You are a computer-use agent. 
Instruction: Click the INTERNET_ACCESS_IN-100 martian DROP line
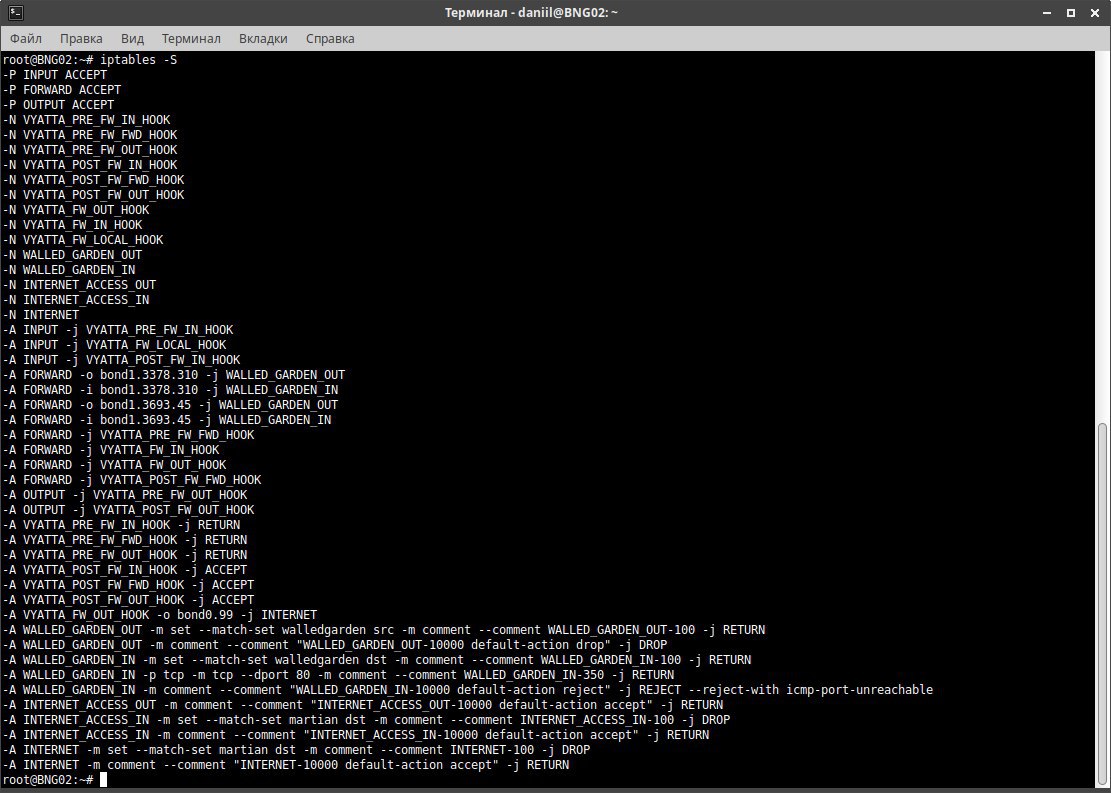tap(366, 720)
